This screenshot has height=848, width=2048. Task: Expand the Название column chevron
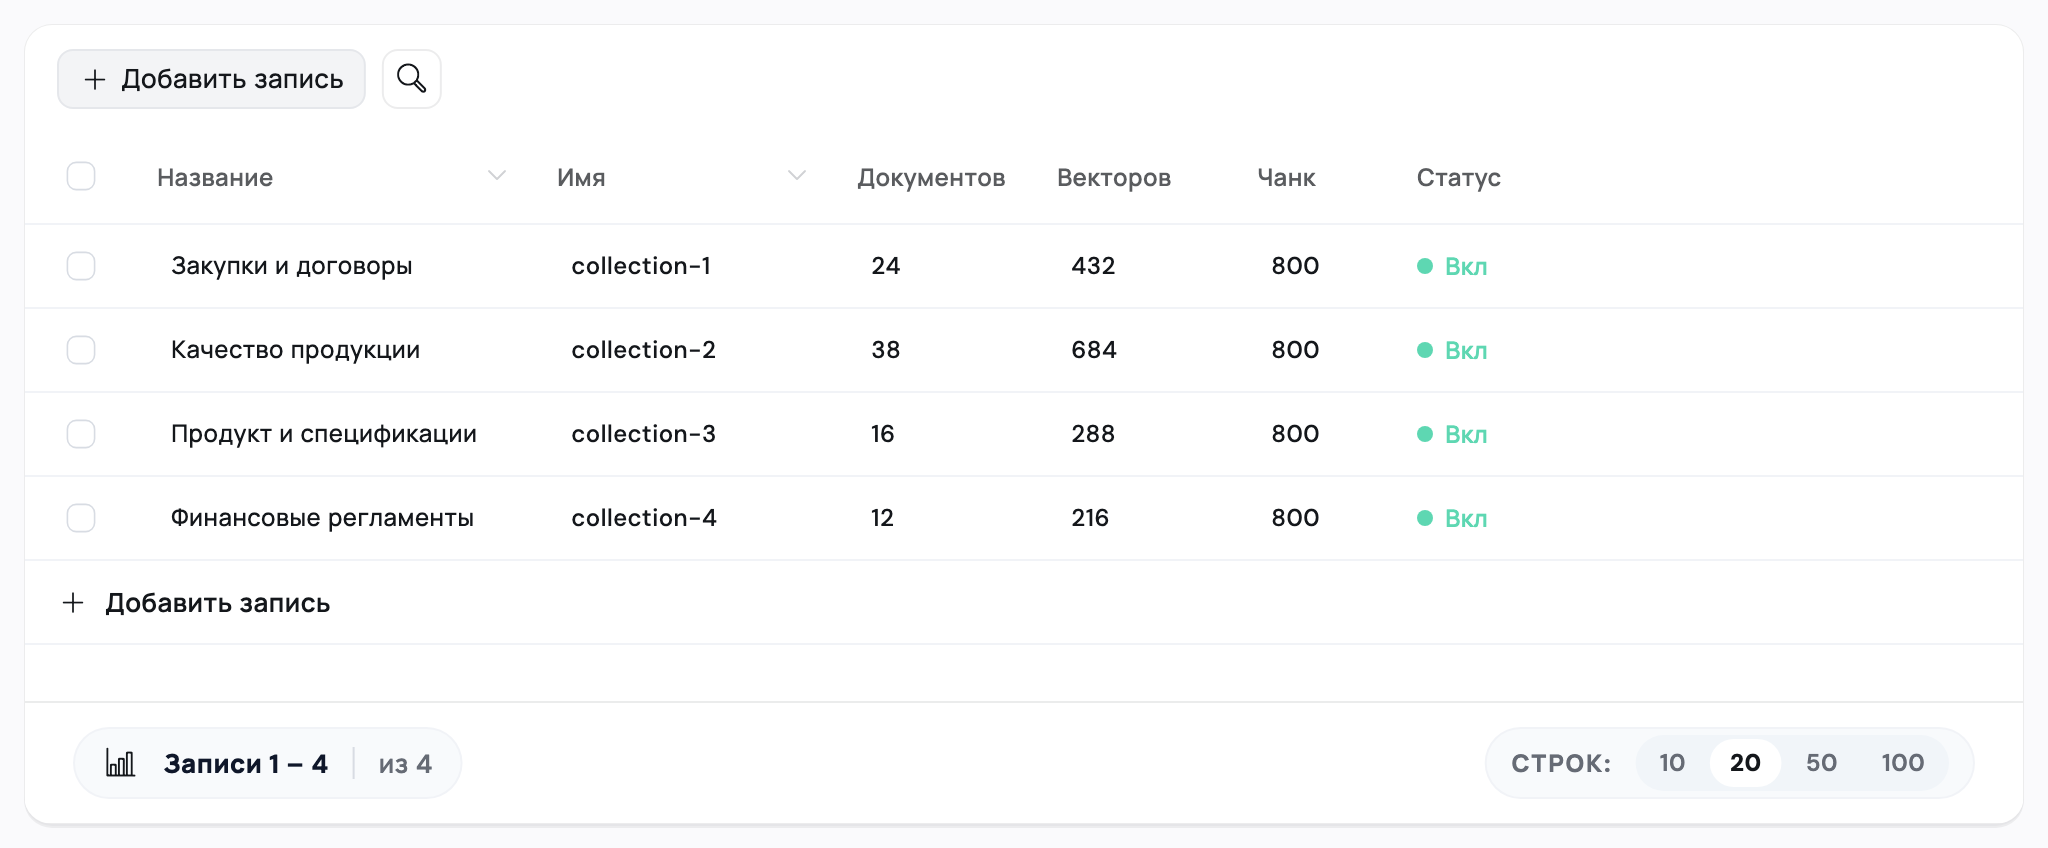[496, 176]
